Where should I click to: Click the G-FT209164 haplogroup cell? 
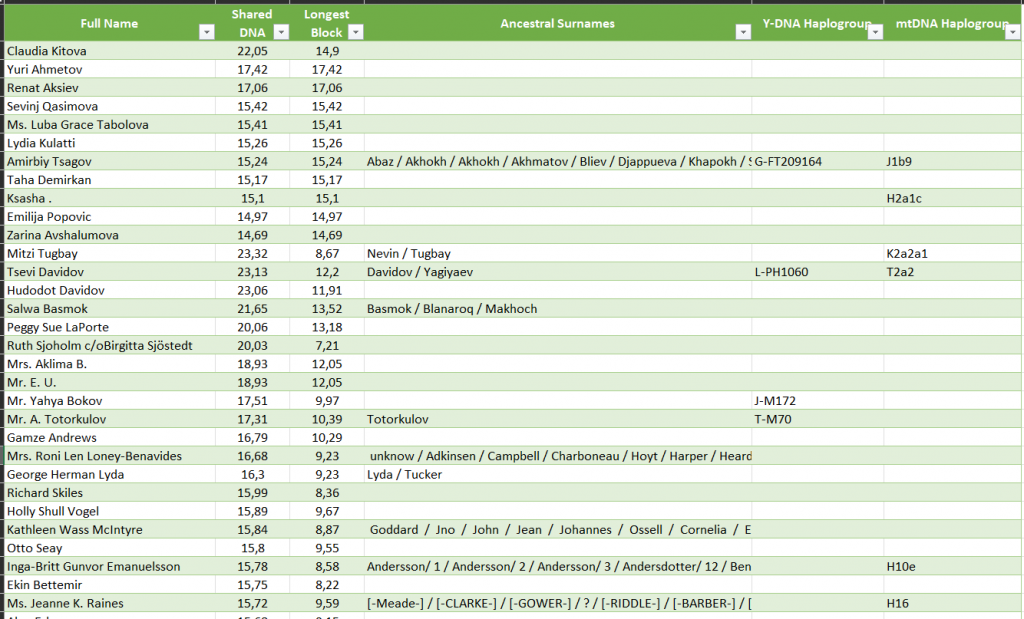pyautogui.click(x=817, y=162)
